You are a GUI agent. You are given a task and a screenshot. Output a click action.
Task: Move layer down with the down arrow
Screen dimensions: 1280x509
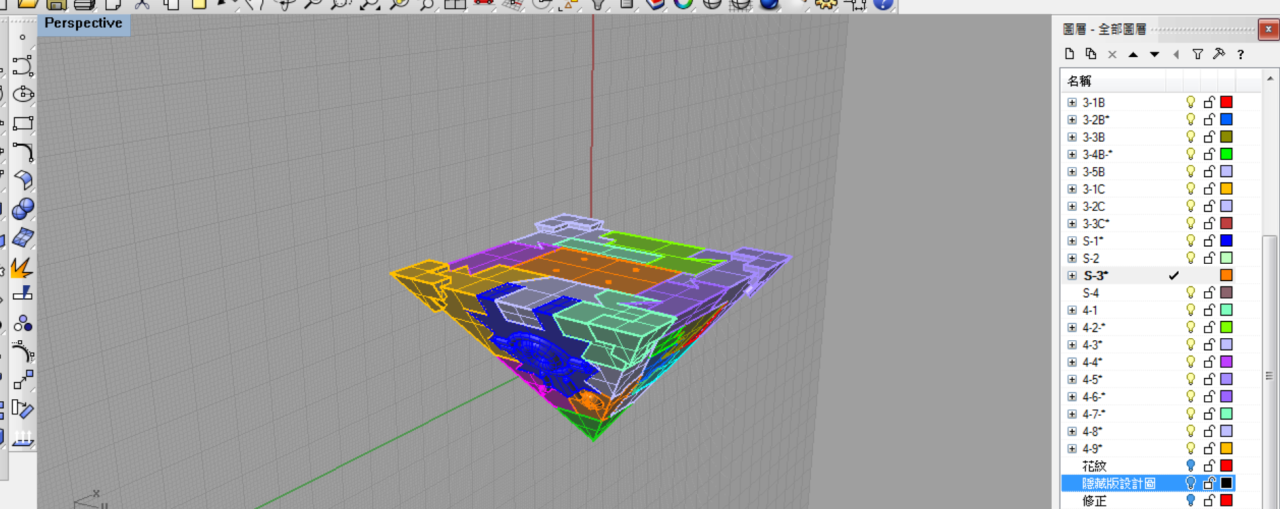(x=1154, y=54)
